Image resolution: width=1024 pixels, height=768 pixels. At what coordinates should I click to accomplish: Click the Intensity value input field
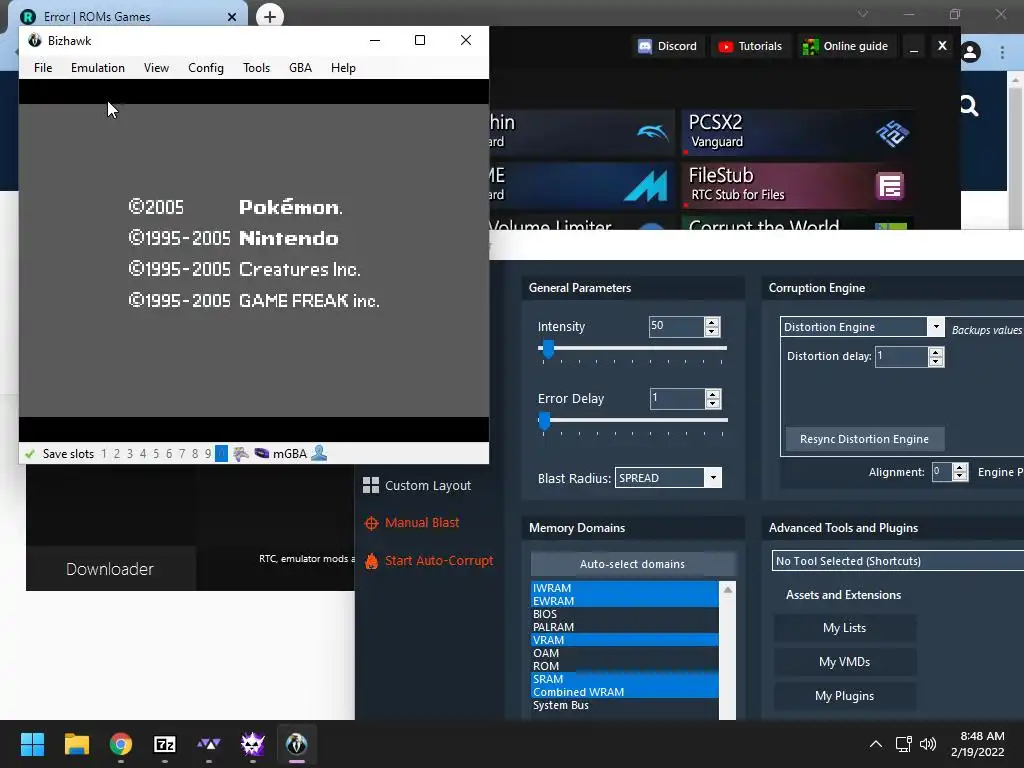click(x=676, y=327)
